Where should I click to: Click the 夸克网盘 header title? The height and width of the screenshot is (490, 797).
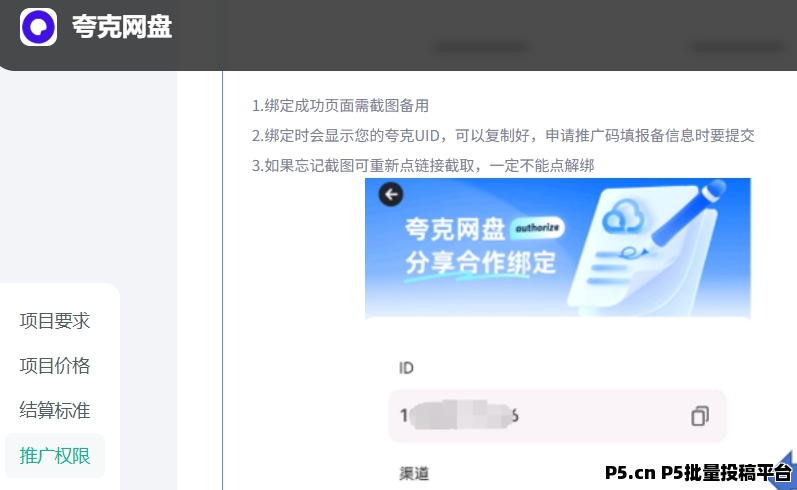coord(122,27)
